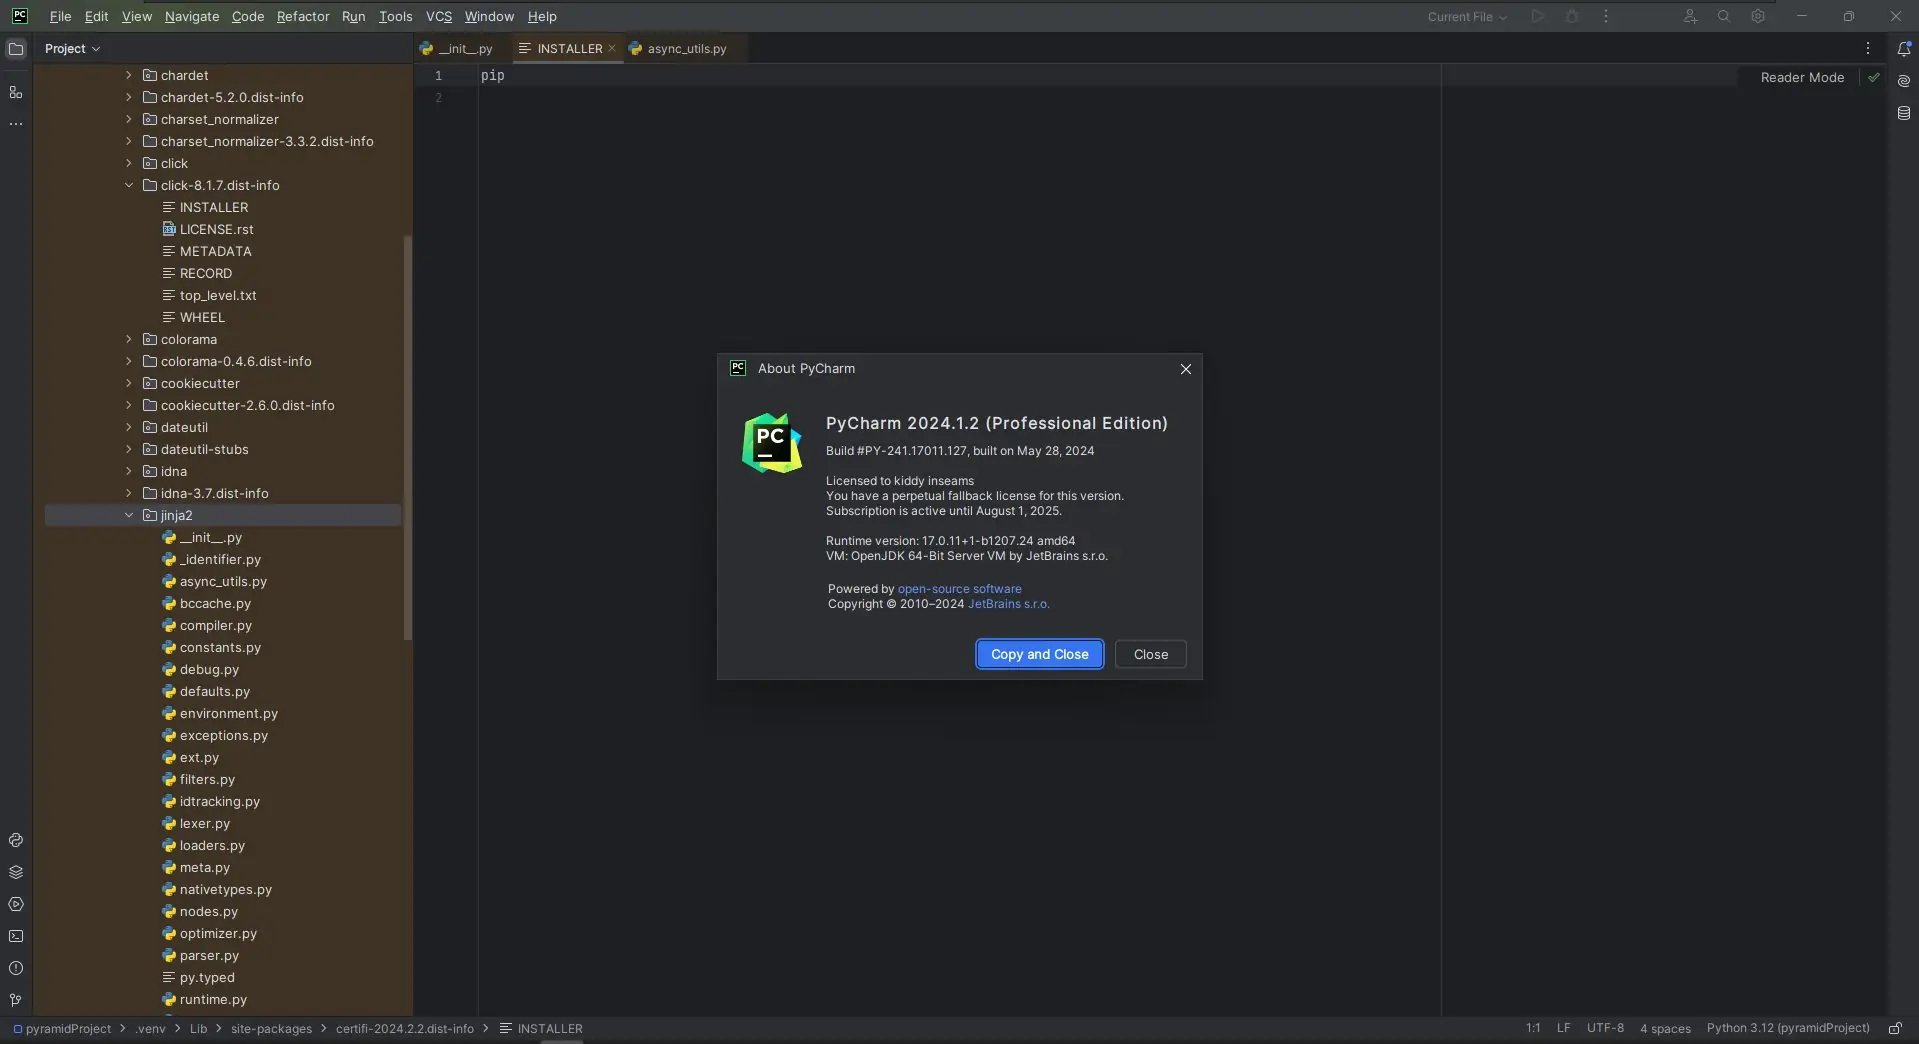Select the compiler.py file in tree

click(x=216, y=625)
